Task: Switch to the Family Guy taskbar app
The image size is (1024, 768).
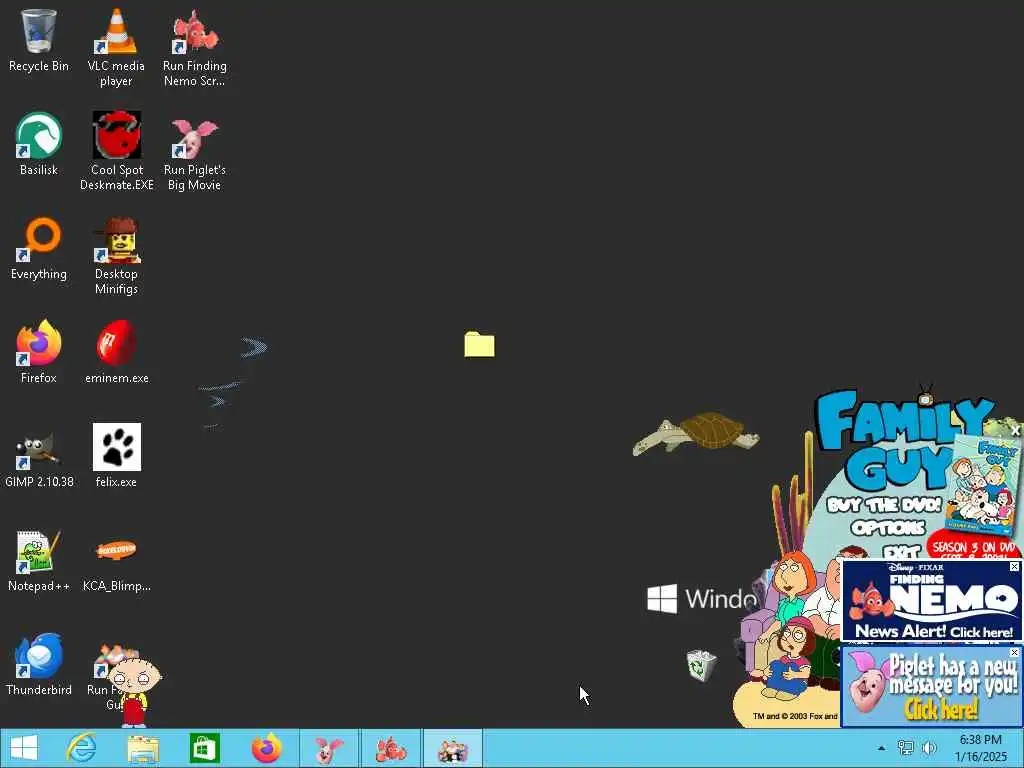Action: tap(453, 748)
